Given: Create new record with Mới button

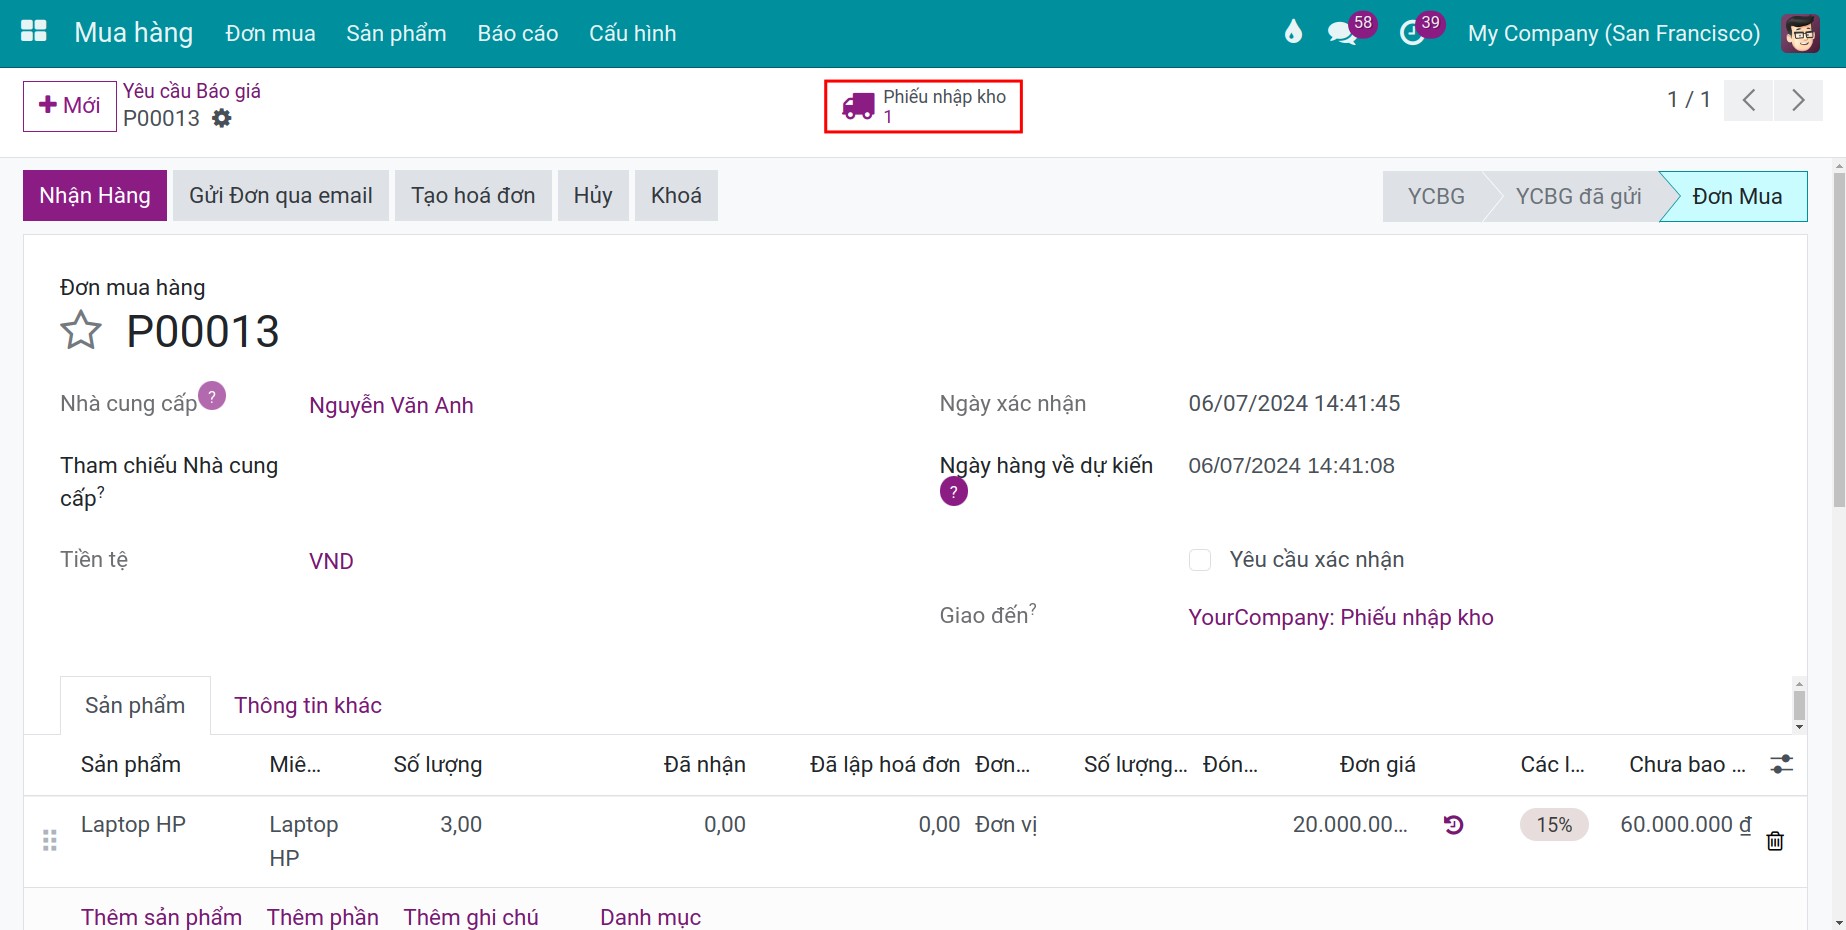Looking at the screenshot, I should [70, 106].
